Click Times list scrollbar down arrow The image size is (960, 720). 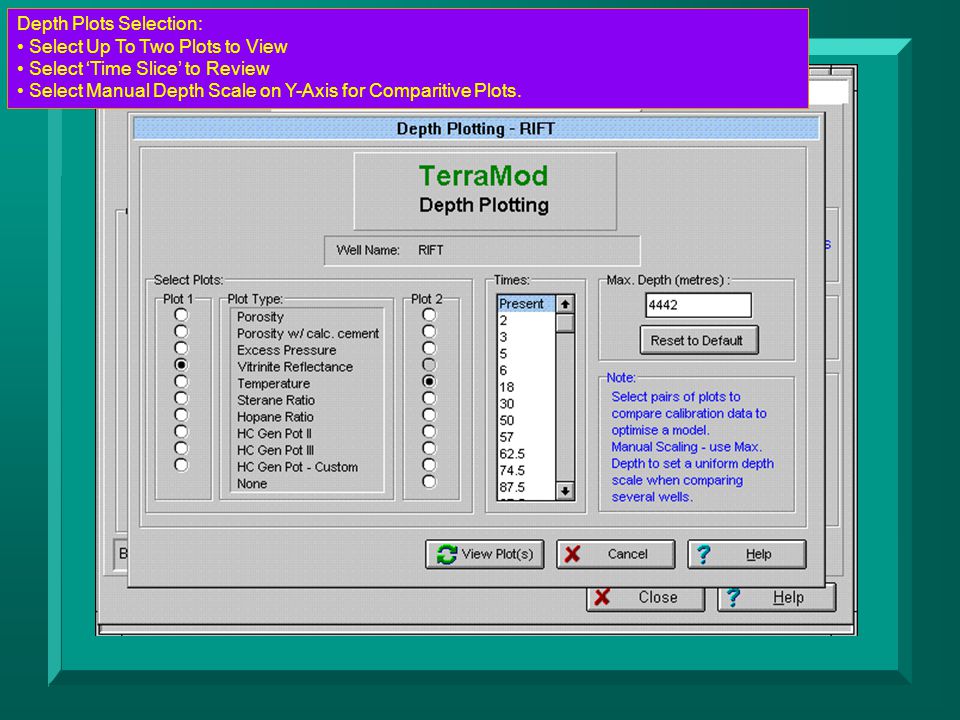click(565, 490)
